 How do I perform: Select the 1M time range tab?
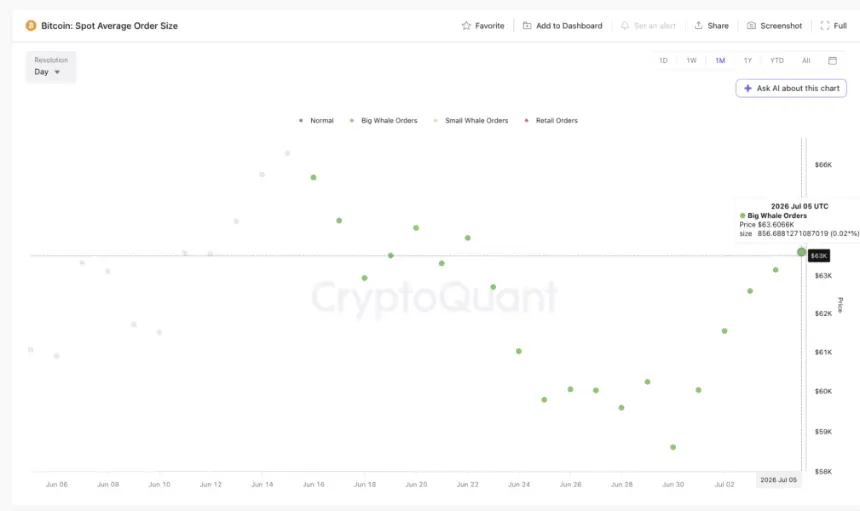tap(720, 61)
